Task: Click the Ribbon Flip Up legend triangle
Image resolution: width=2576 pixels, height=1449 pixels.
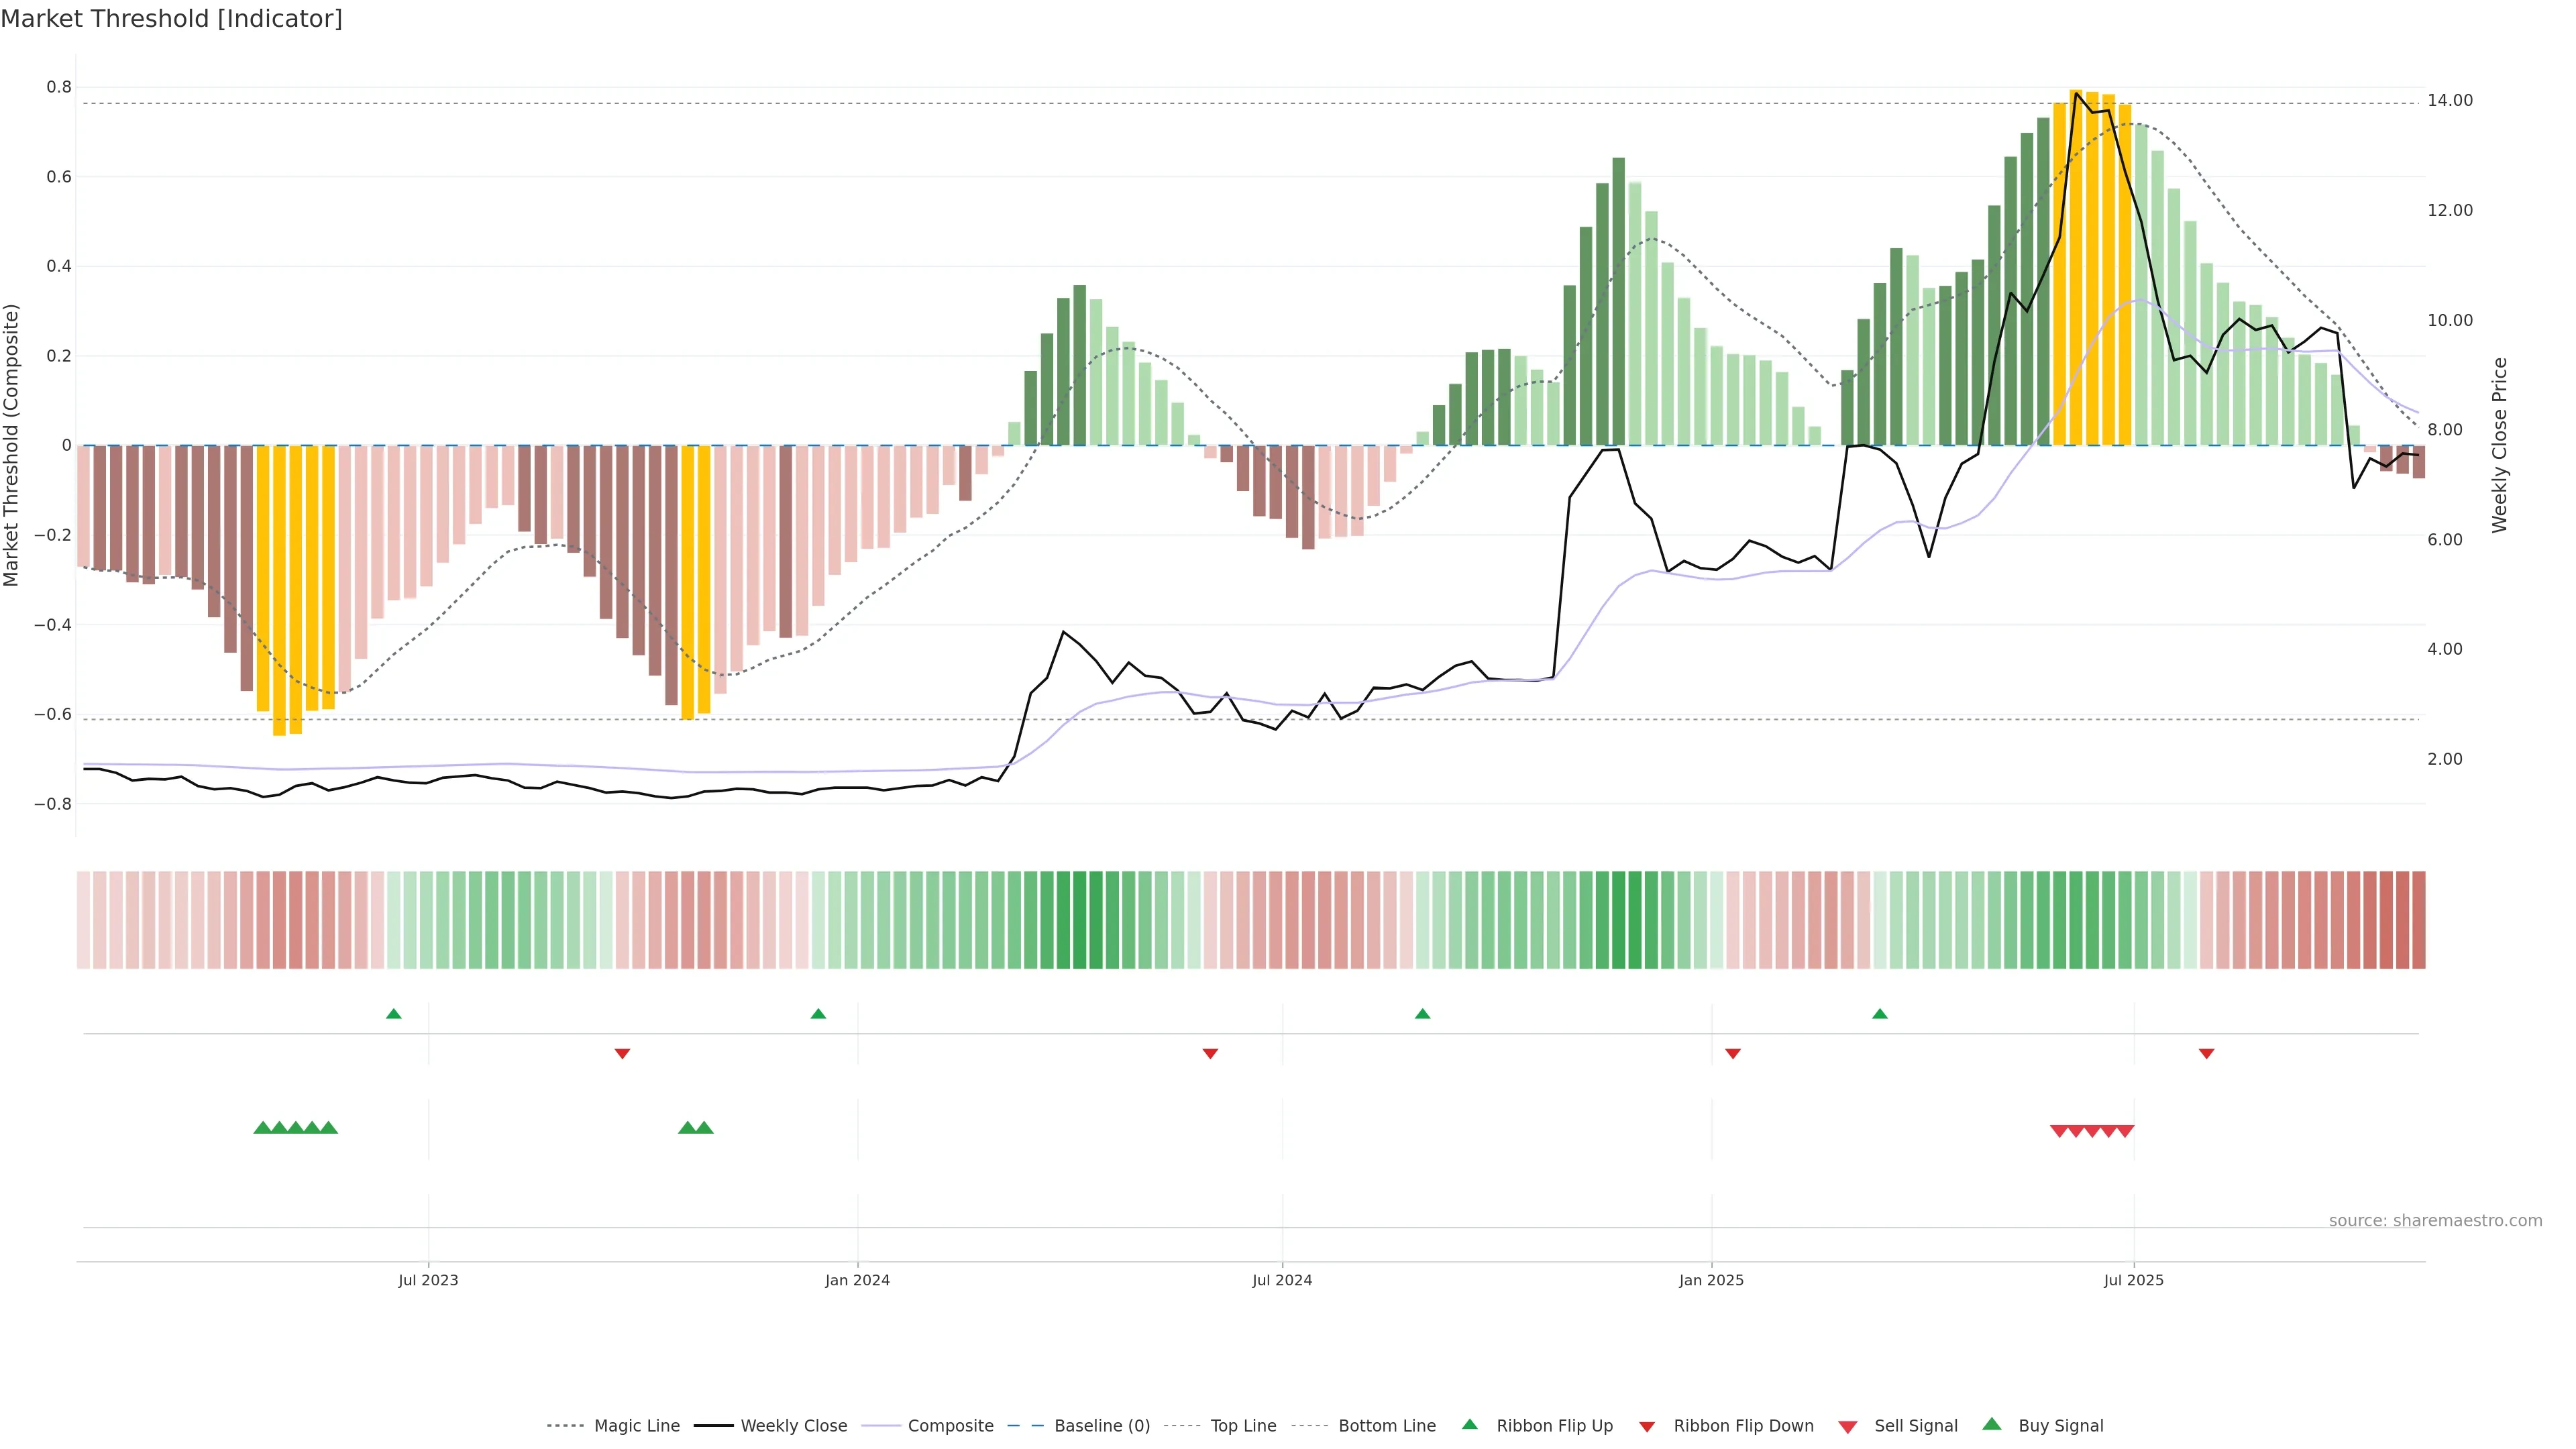Action: 1469,1424
